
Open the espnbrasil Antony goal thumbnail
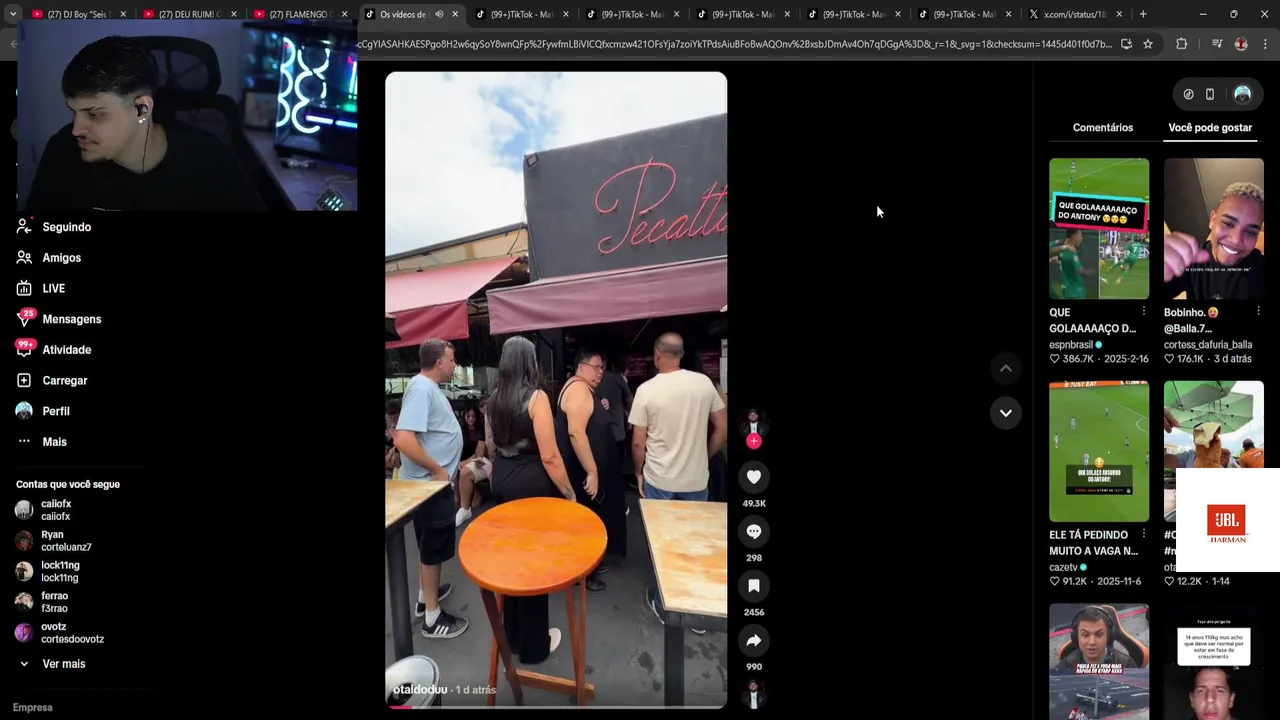click(1099, 229)
